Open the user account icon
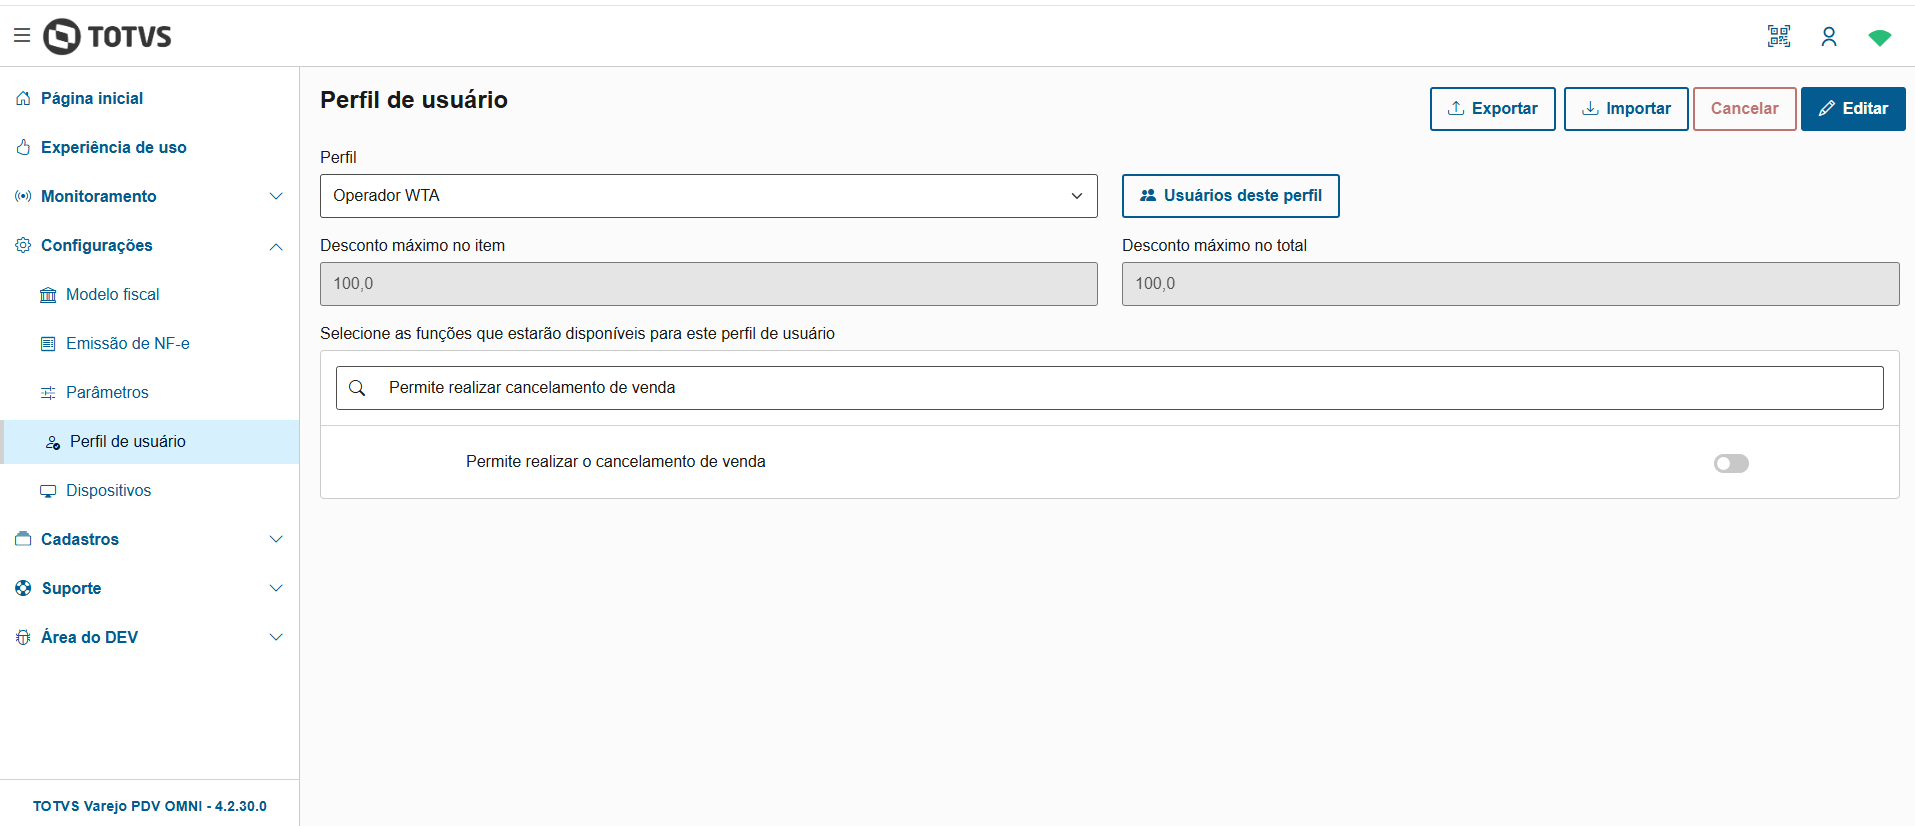 1828,37
